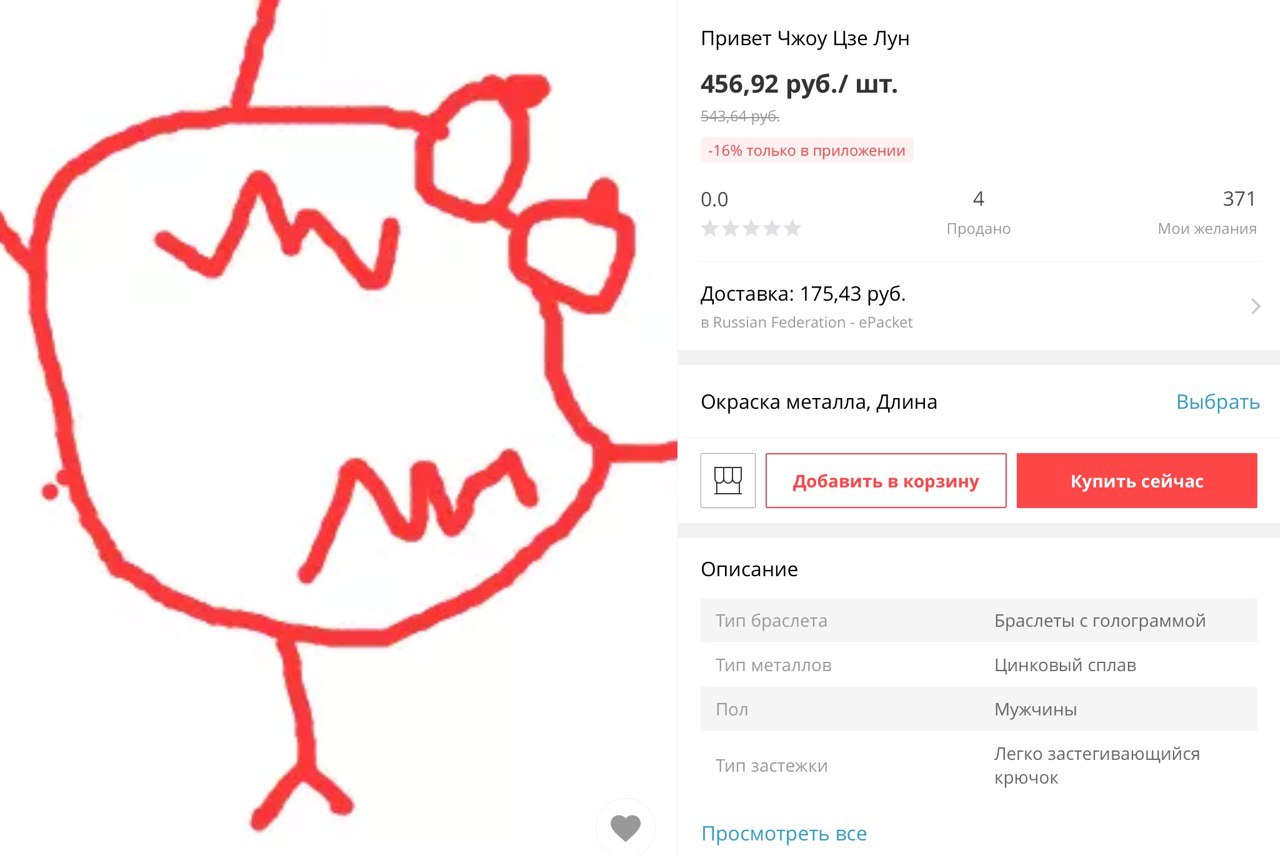This screenshot has width=1280, height=855.
Task: Open "Выбрать" option selector
Action: [x=1218, y=402]
